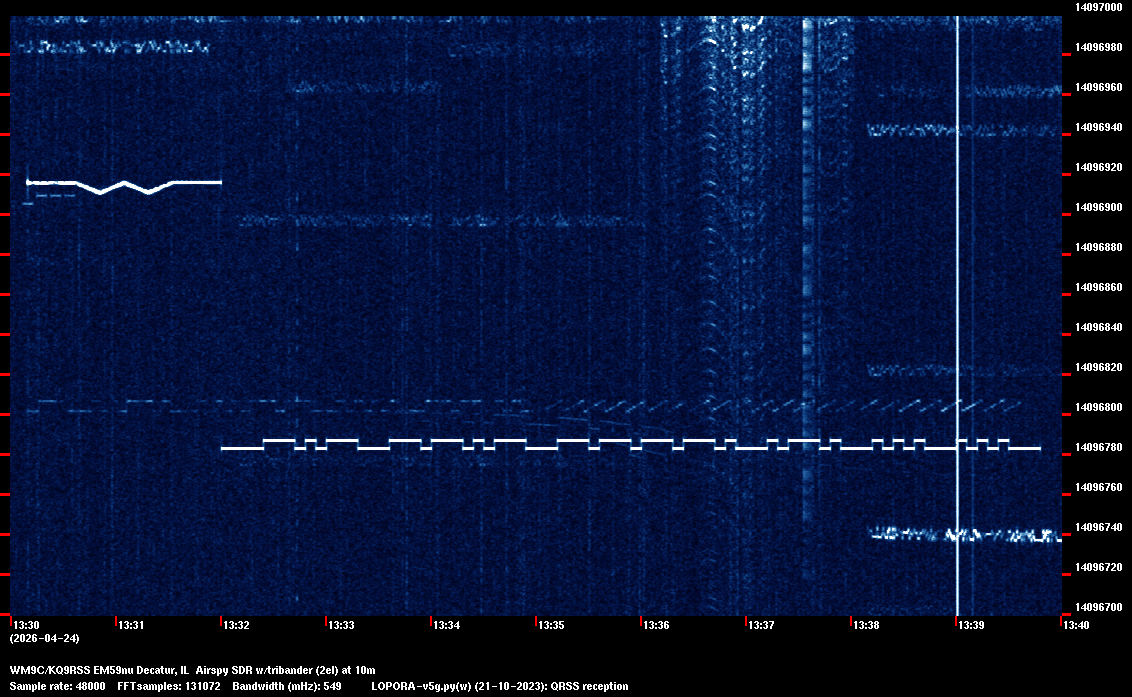Click the bright zigzag signal trace near 14096910
Viewport: 1132px width, 697px height.
(x=123, y=184)
